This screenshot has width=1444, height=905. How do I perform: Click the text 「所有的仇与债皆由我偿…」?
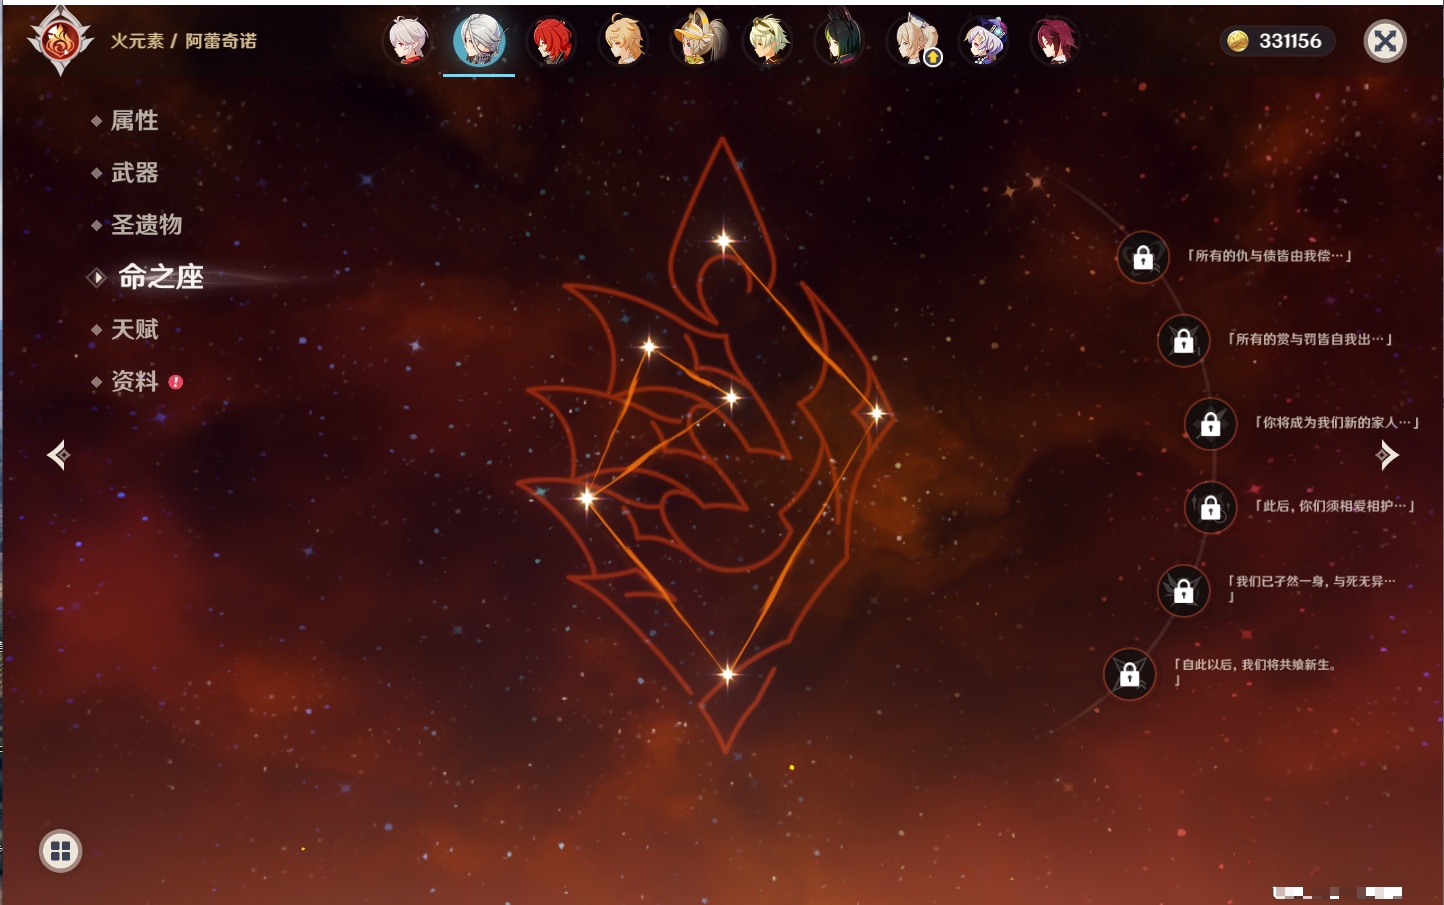(1269, 256)
